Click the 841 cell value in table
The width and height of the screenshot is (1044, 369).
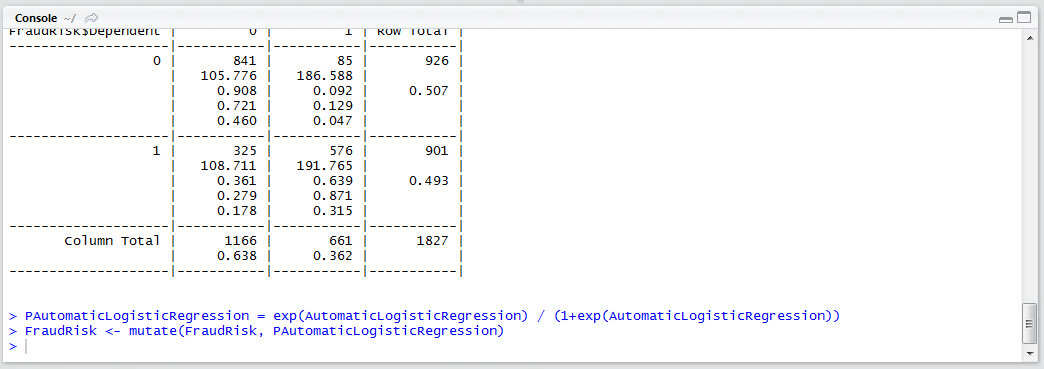246,61
